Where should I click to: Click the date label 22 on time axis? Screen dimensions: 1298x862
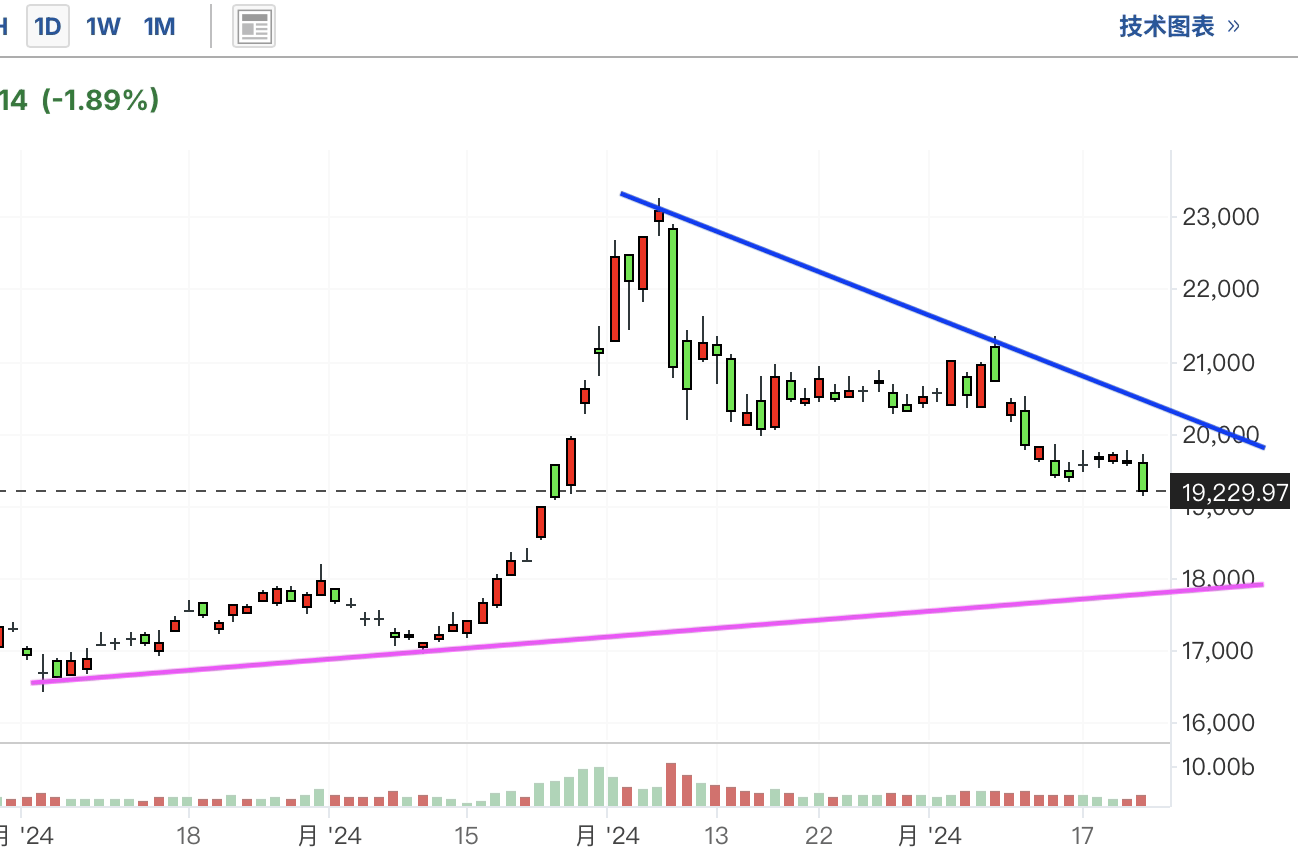pyautogui.click(x=819, y=834)
